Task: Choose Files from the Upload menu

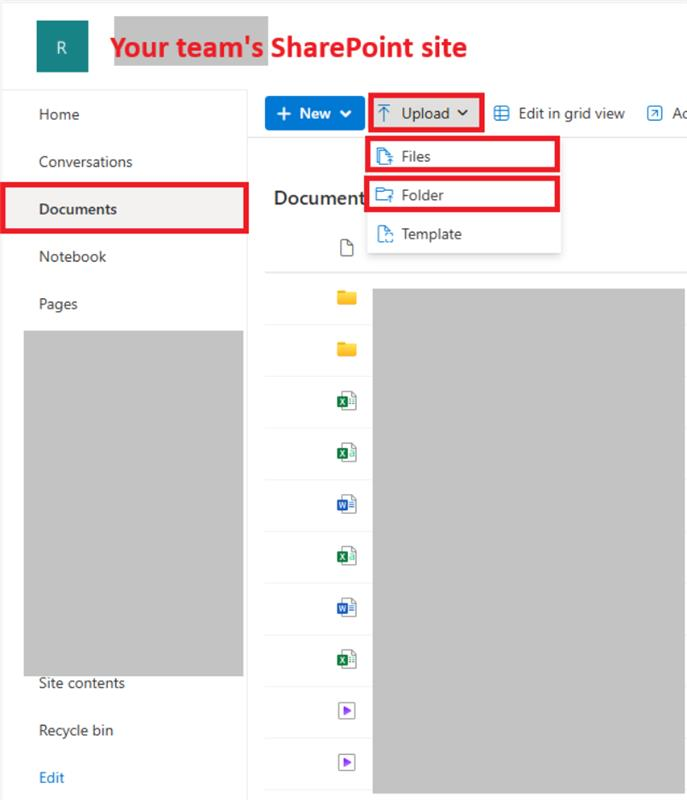Action: coord(463,155)
